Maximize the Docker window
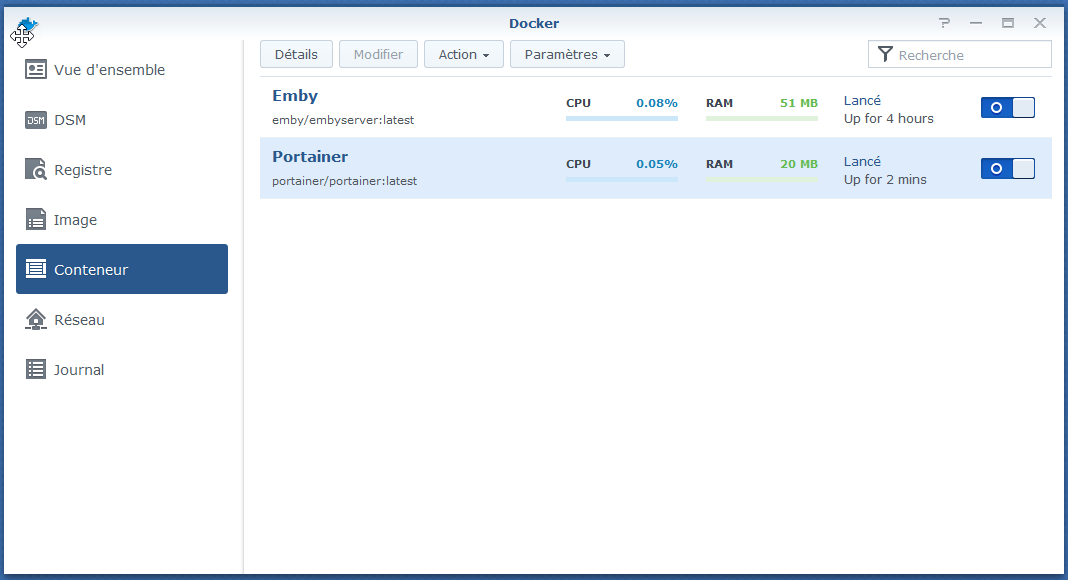The image size is (1068, 580). click(1008, 23)
